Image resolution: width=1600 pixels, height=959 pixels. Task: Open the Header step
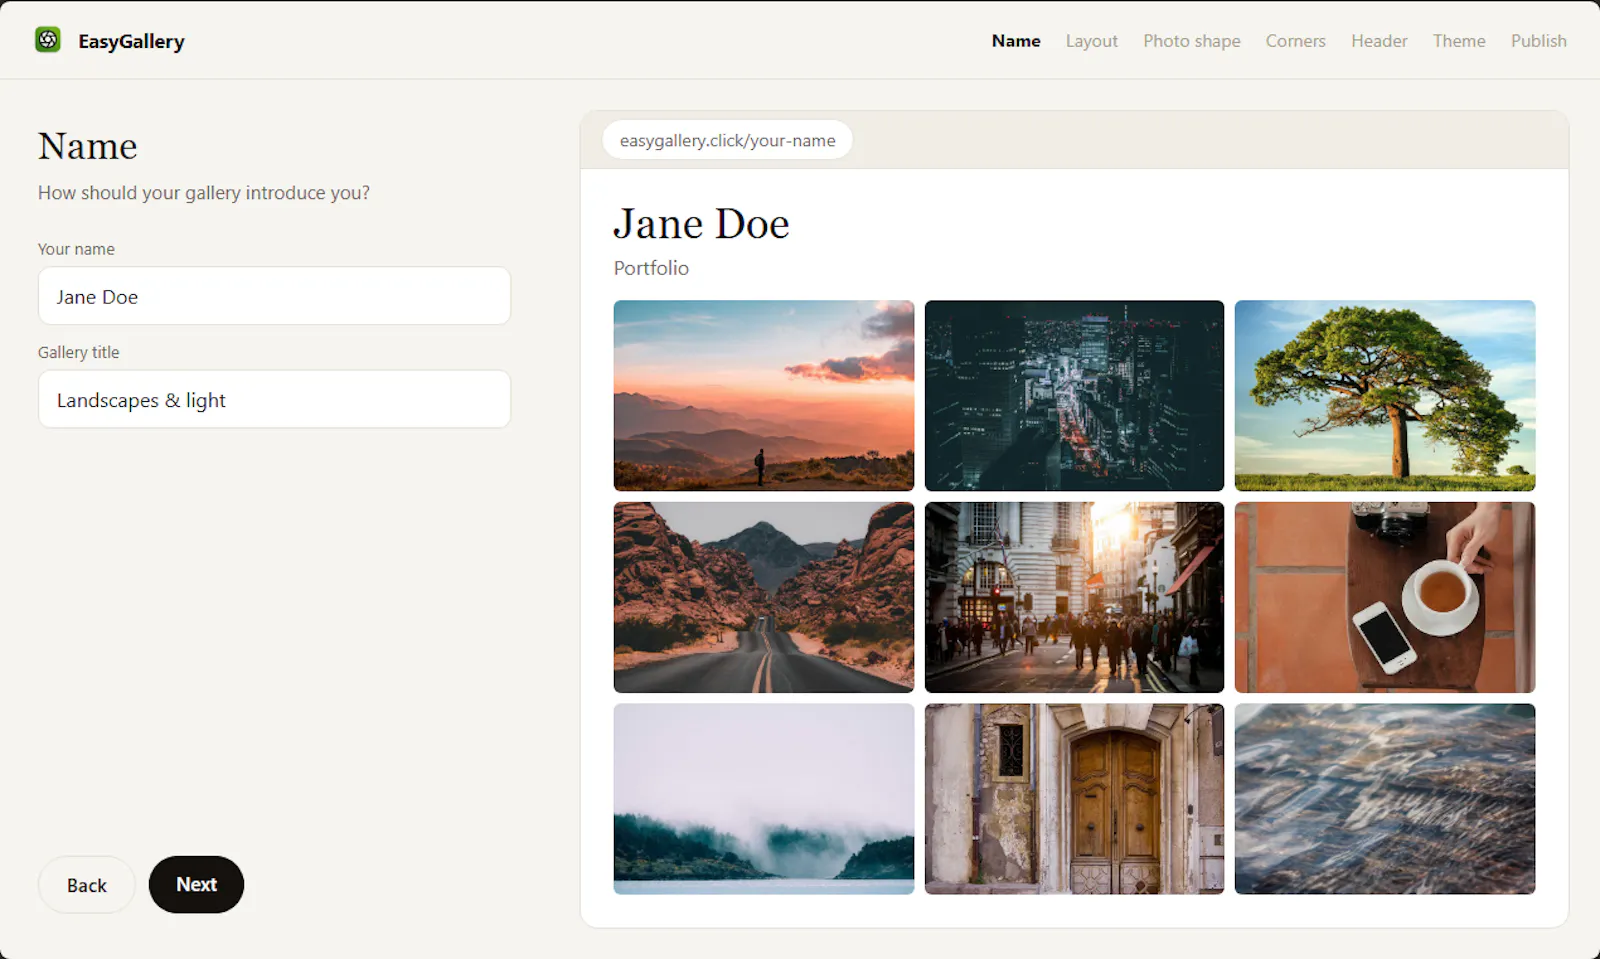[x=1379, y=41]
